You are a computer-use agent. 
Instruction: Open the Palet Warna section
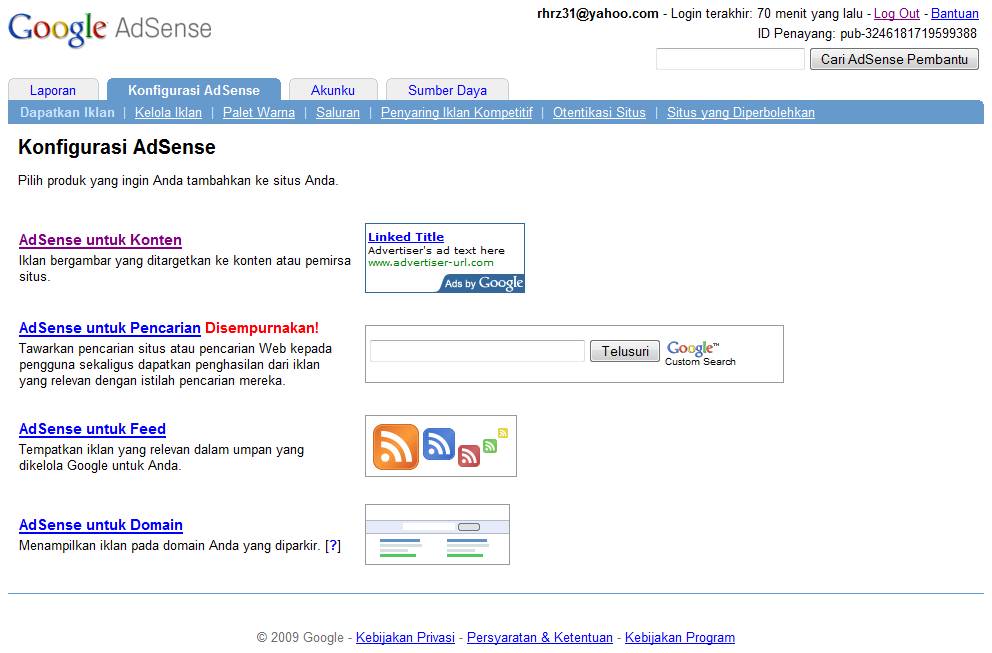259,113
